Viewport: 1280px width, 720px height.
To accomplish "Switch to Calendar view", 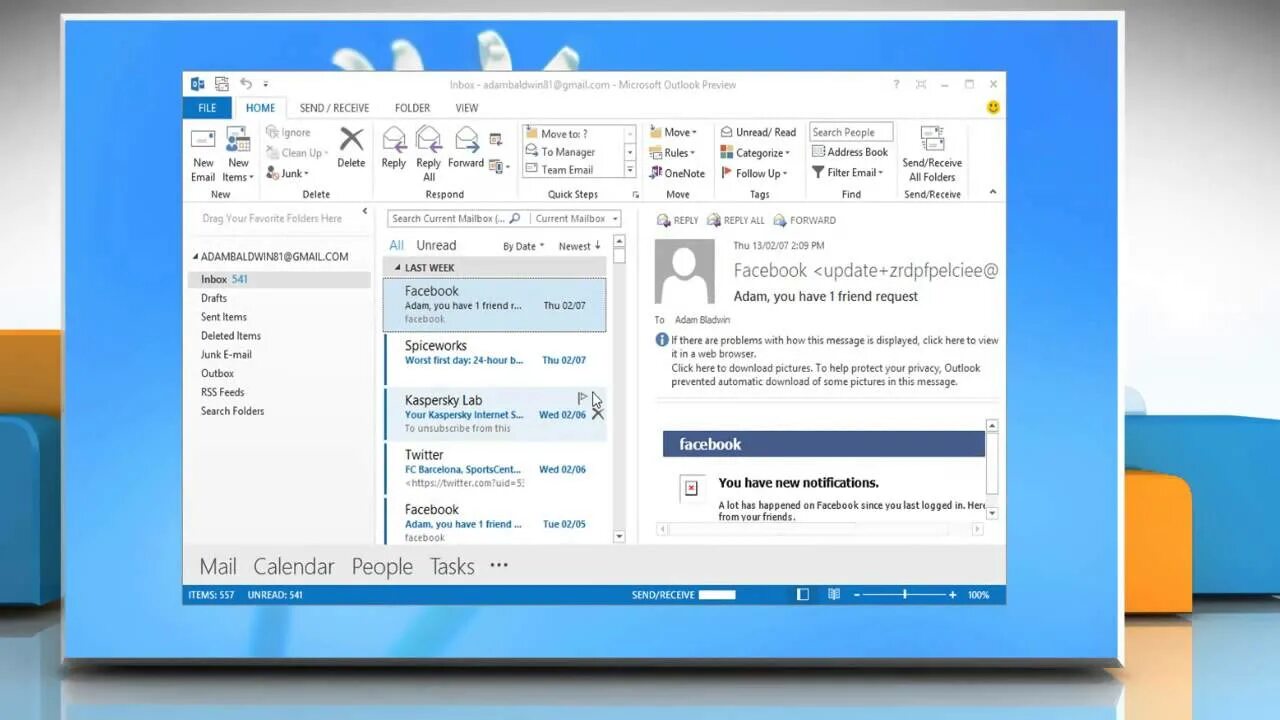I will click(x=294, y=567).
